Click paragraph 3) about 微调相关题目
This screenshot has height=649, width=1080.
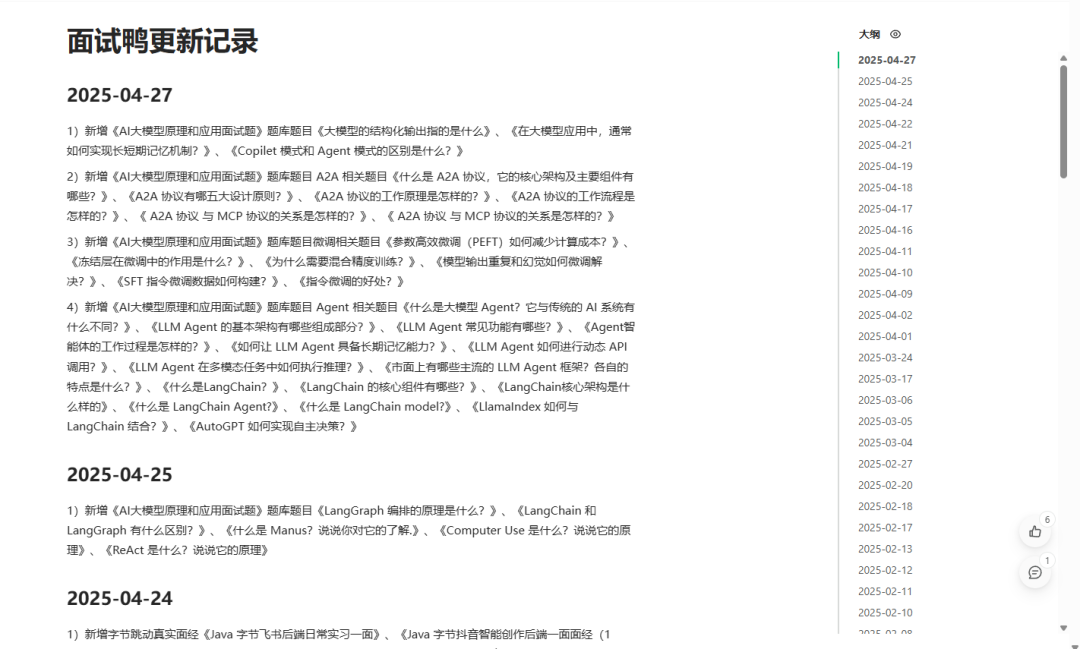[349, 262]
